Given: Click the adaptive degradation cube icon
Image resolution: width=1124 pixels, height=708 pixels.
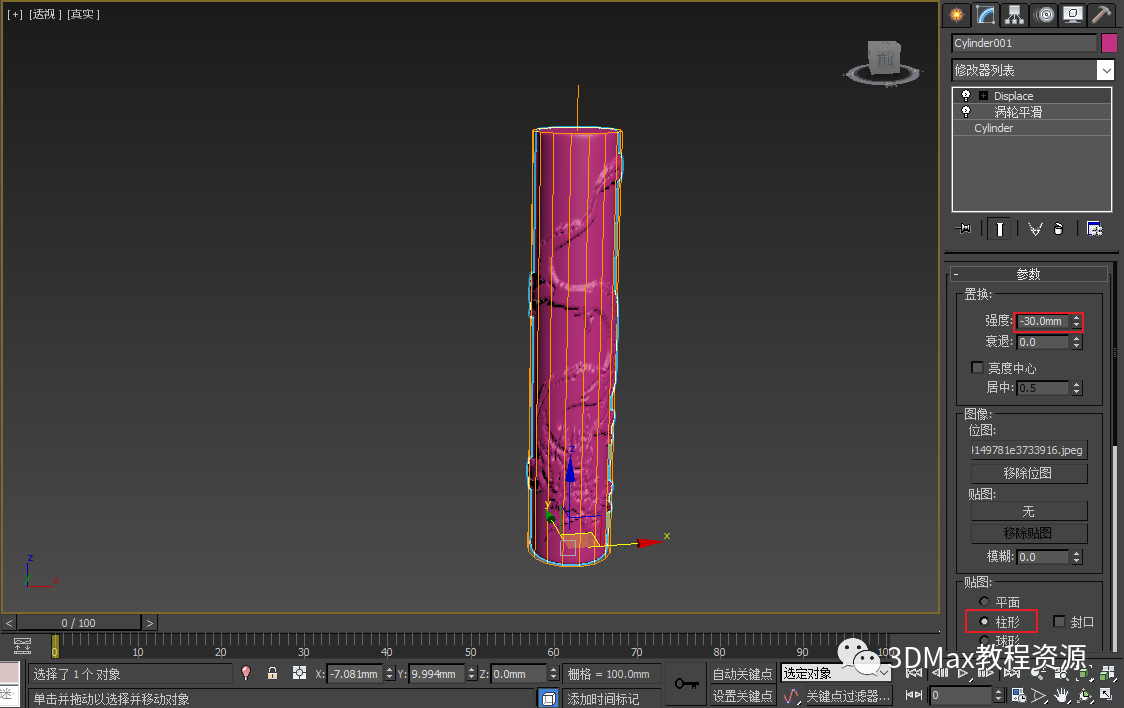Looking at the screenshot, I should (x=548, y=698).
